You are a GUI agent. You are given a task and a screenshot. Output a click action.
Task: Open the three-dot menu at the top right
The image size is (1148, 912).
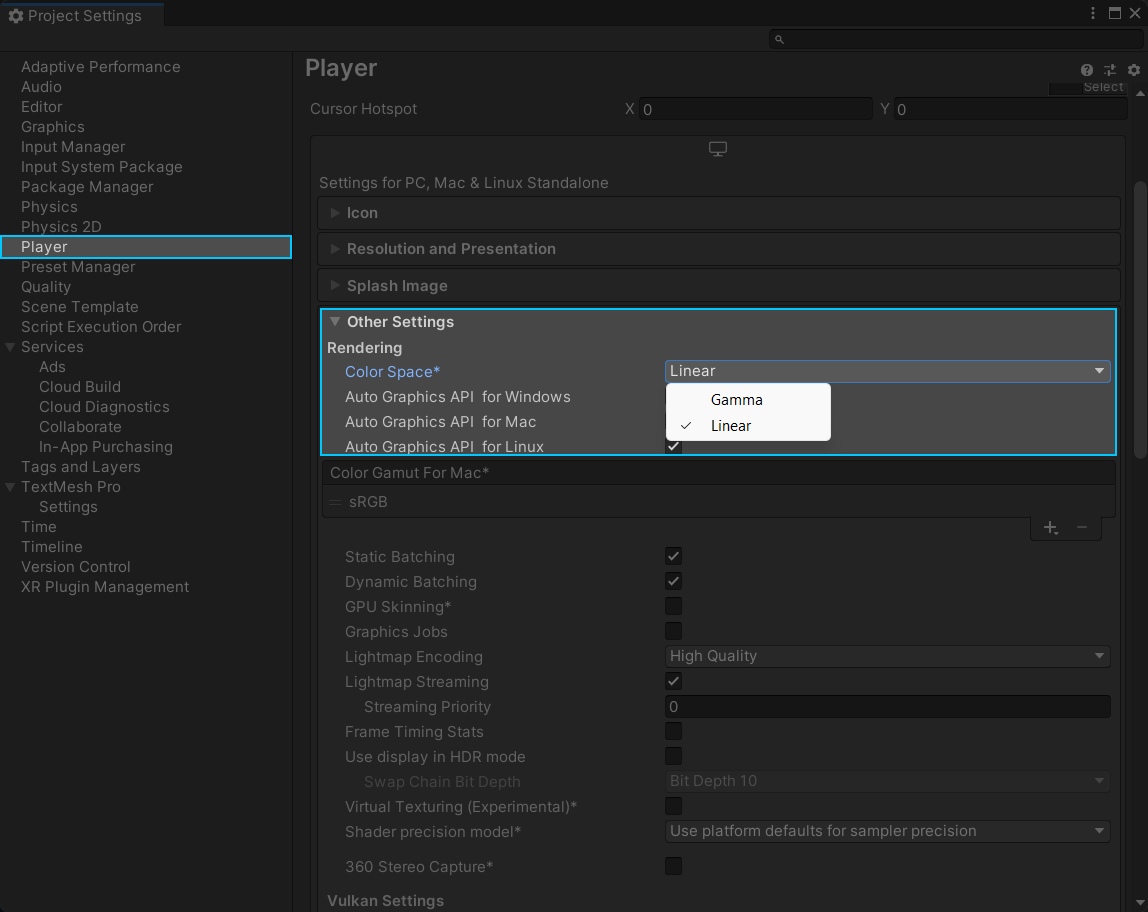coord(1093,12)
